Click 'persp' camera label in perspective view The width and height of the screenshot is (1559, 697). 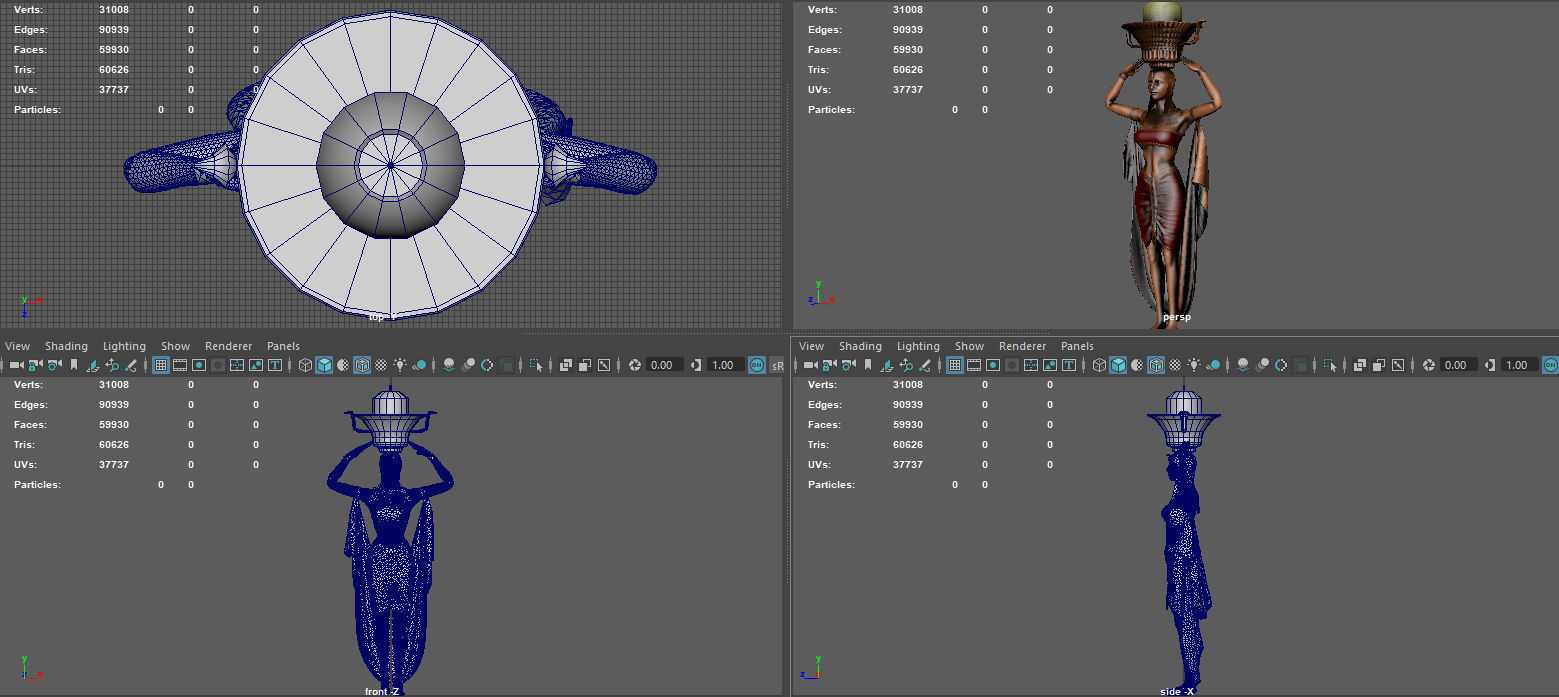tap(1176, 317)
